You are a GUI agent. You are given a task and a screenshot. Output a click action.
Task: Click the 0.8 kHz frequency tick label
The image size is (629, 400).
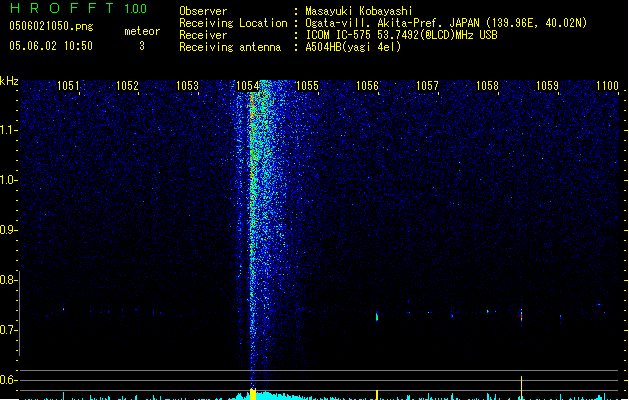pos(8,280)
